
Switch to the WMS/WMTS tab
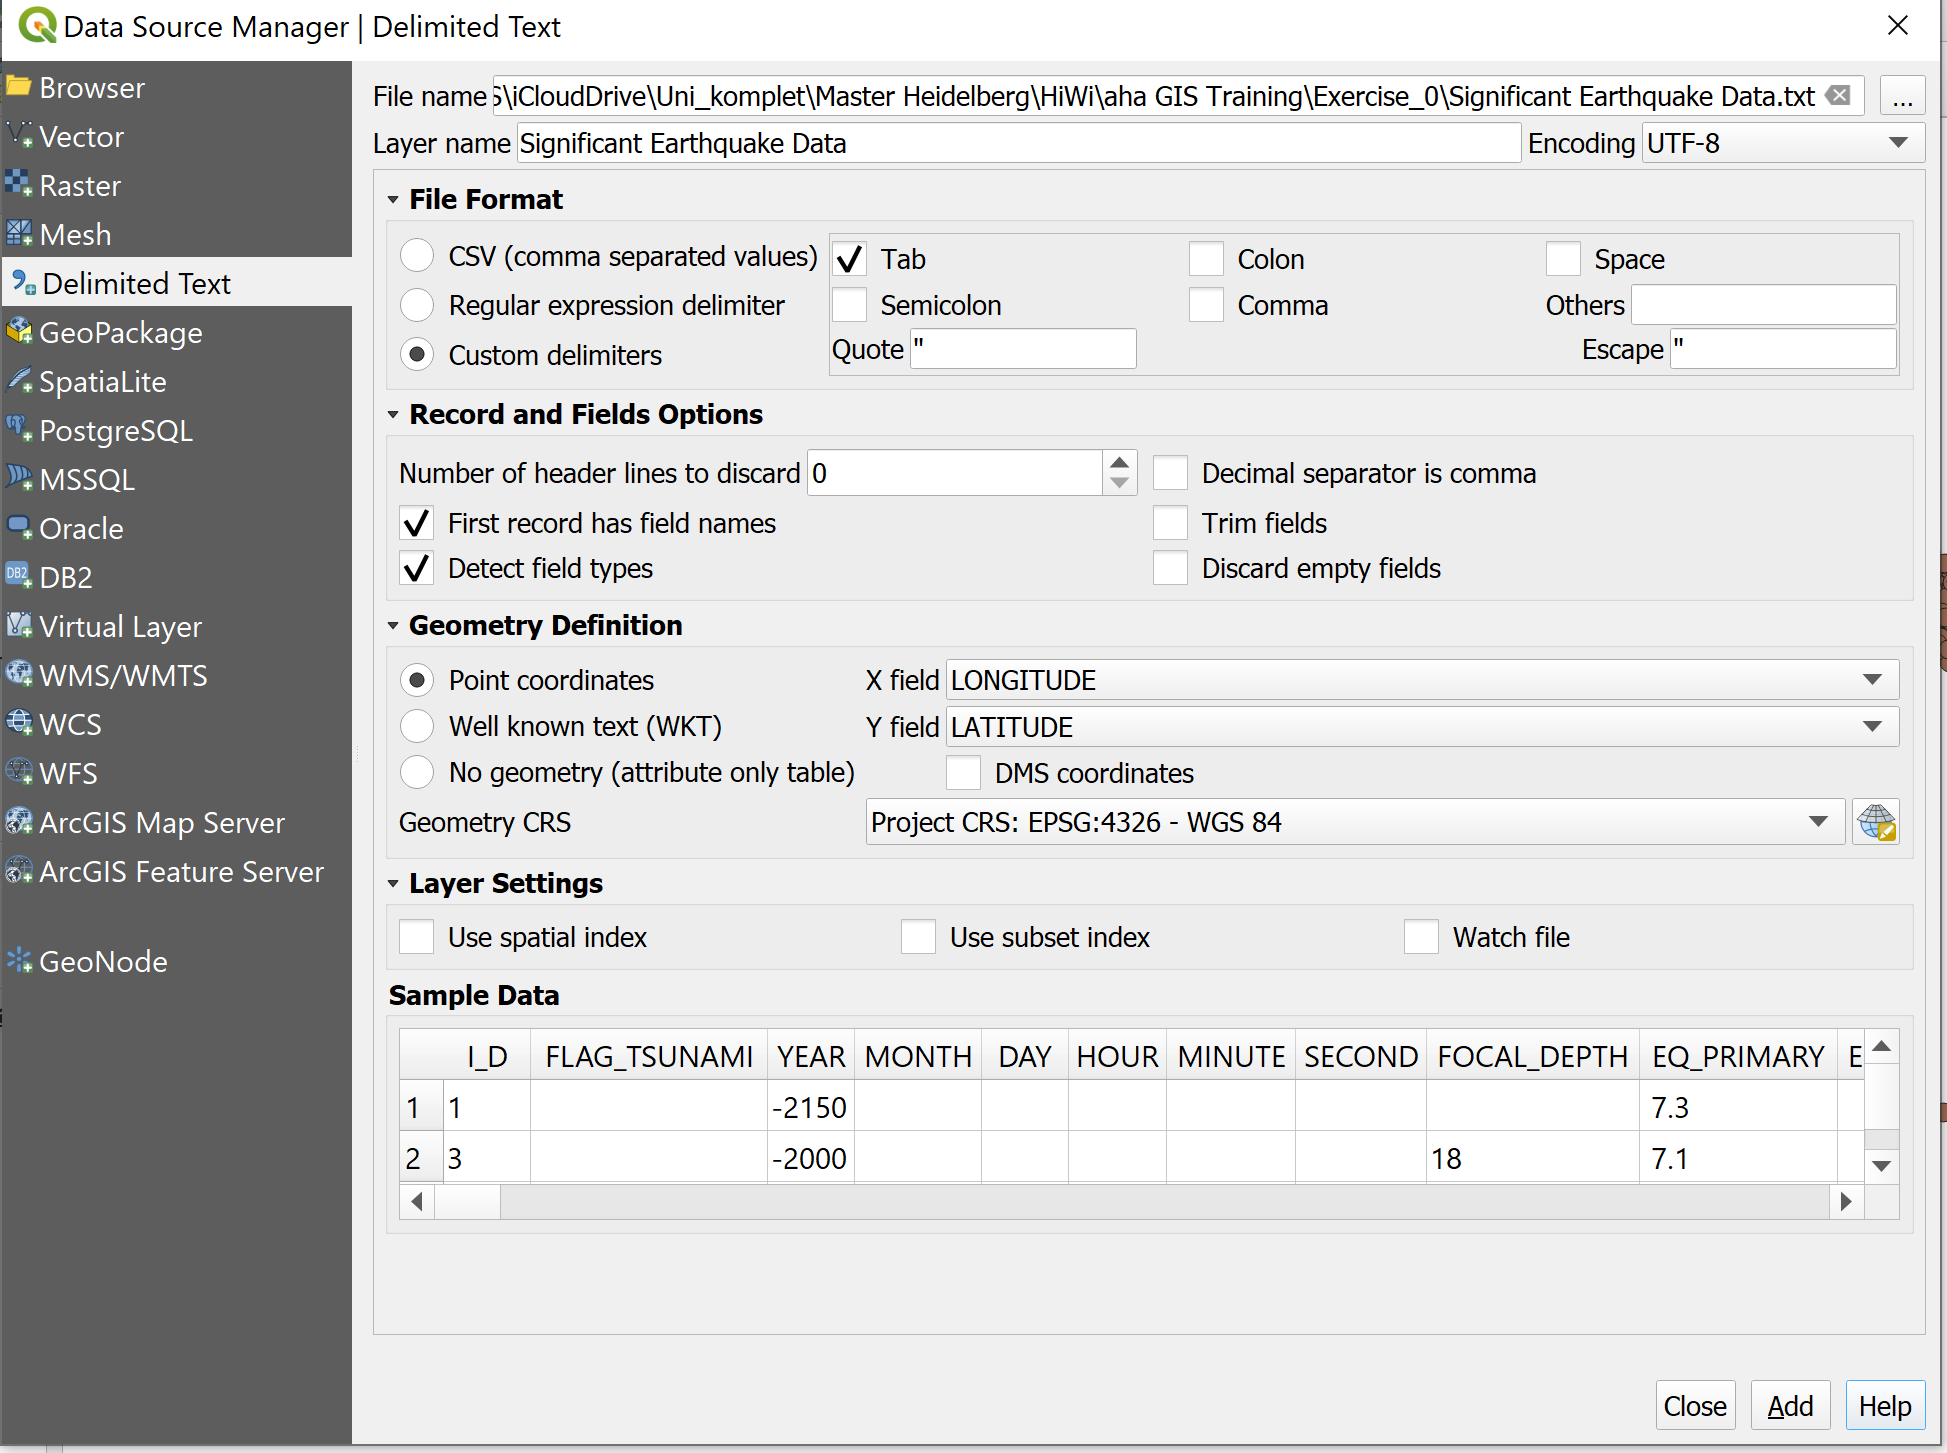coord(122,675)
